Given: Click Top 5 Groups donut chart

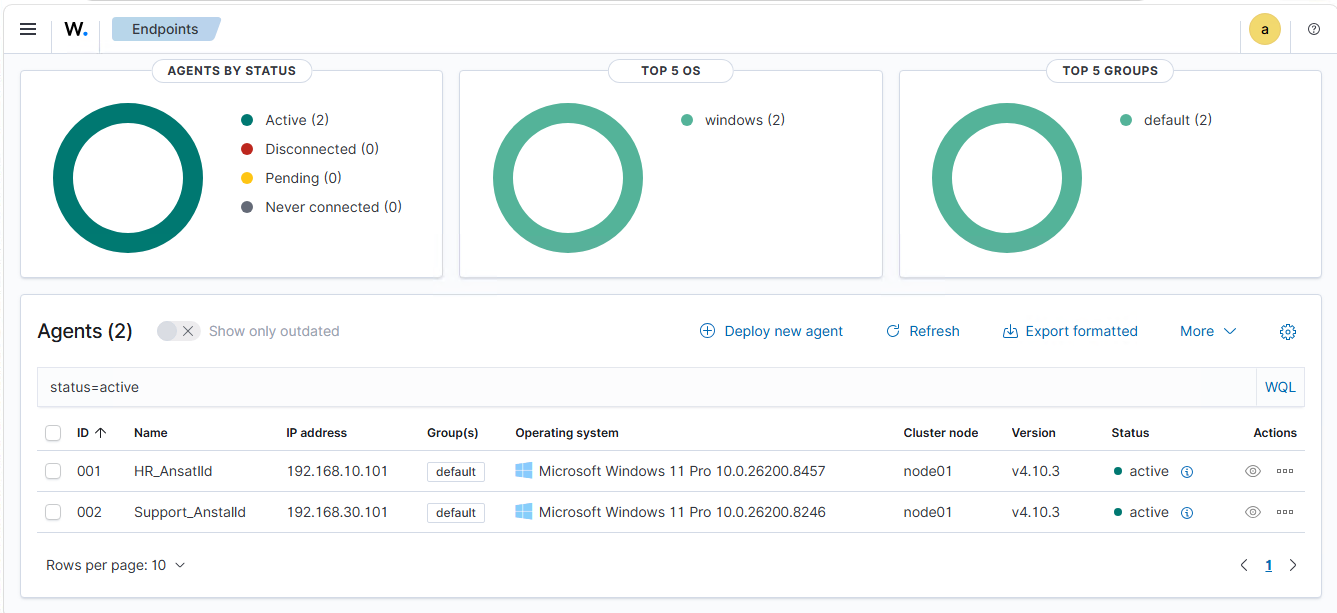Looking at the screenshot, I should (1007, 178).
